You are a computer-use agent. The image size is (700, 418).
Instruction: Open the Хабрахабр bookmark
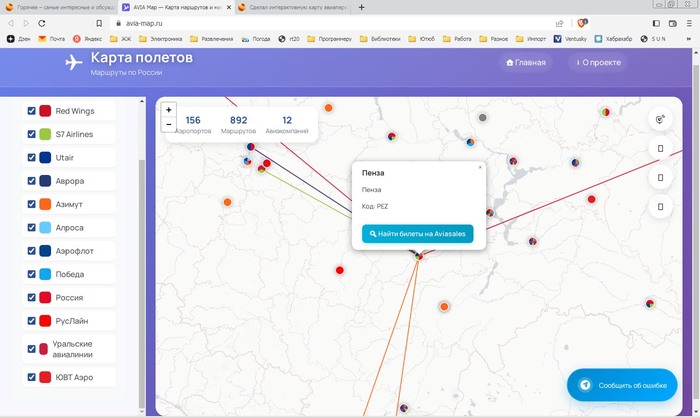point(613,39)
